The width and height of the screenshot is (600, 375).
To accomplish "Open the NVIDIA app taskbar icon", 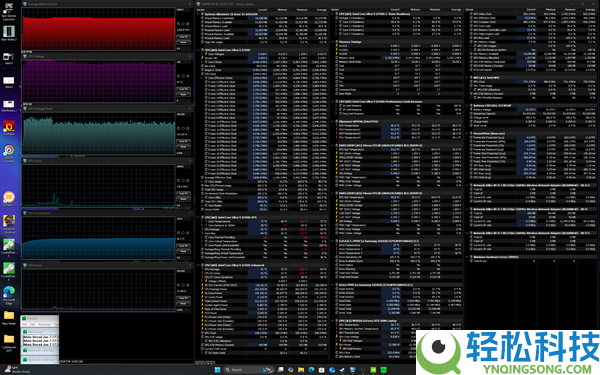I will 373,370.
